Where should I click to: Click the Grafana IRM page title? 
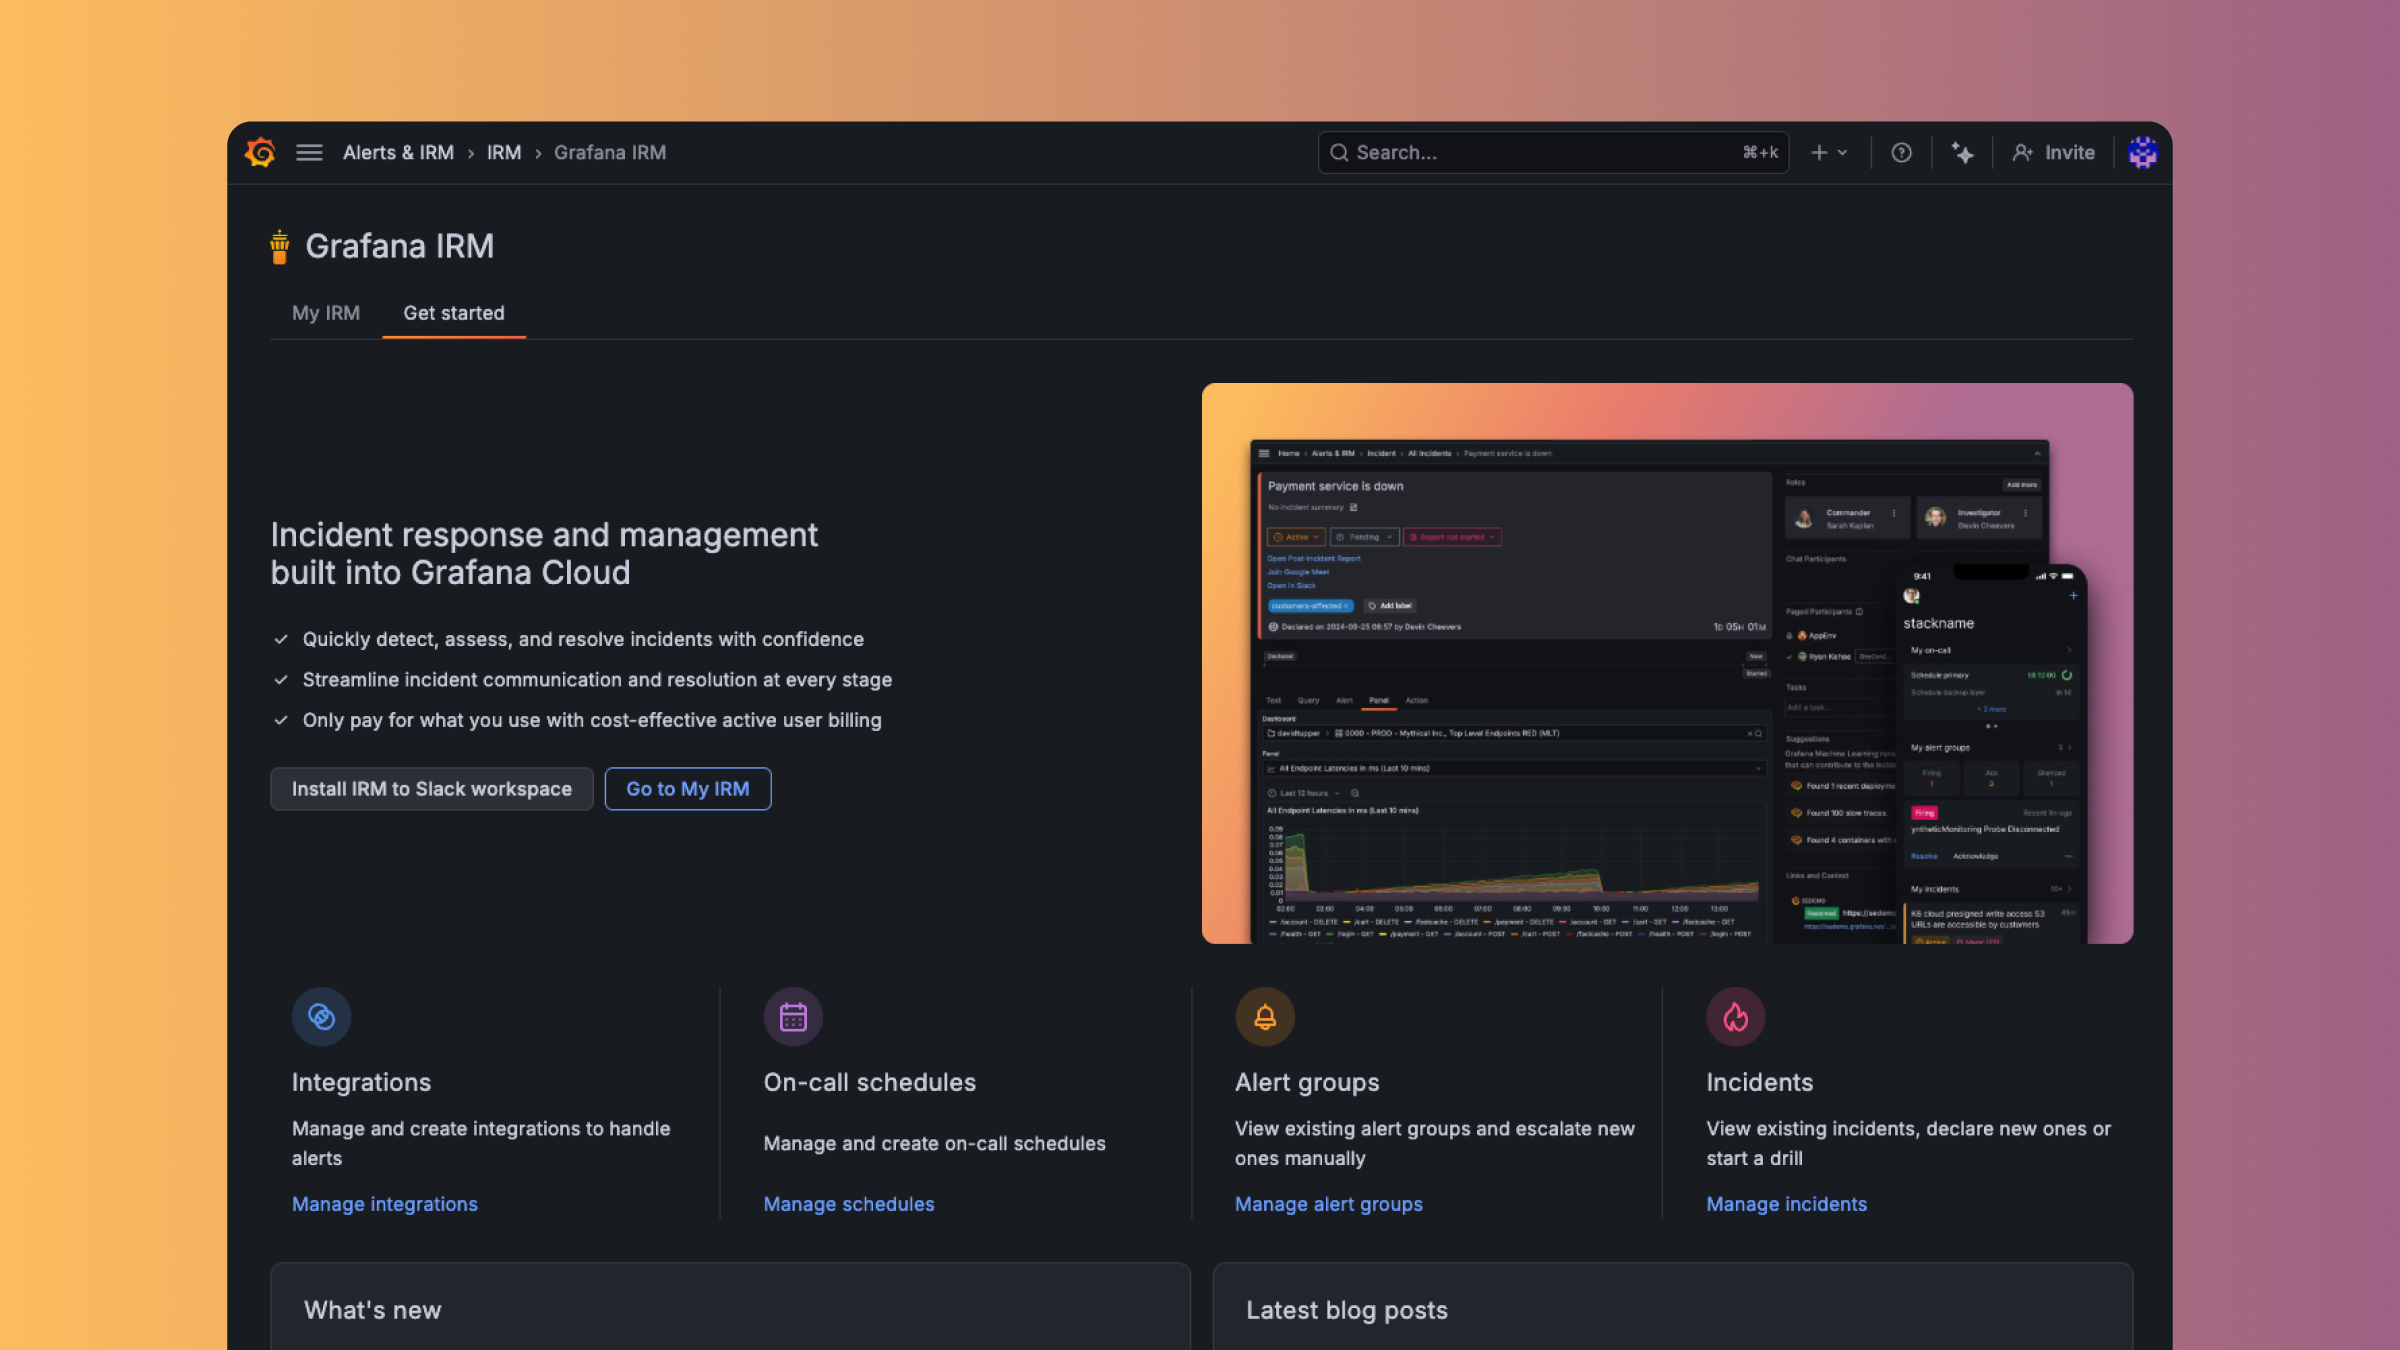[x=400, y=246]
